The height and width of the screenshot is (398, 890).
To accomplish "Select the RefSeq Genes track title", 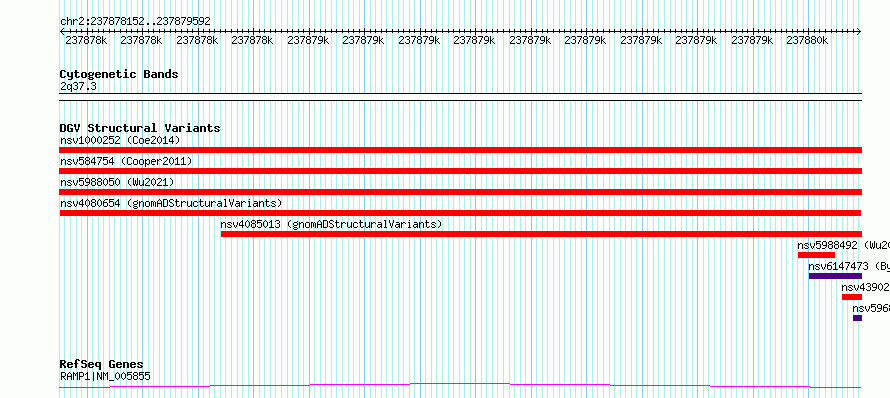I will pos(102,365).
